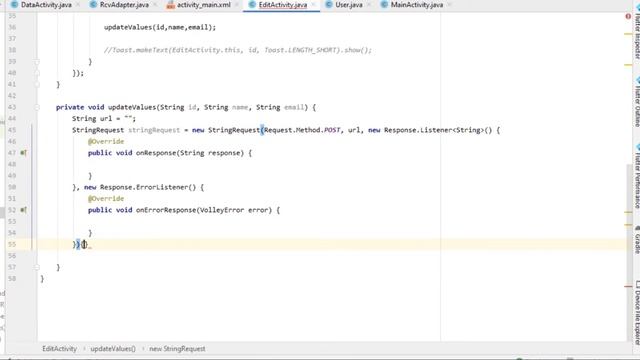Close the User.java tab
This screenshot has height=360, width=640.
pos(369,5)
